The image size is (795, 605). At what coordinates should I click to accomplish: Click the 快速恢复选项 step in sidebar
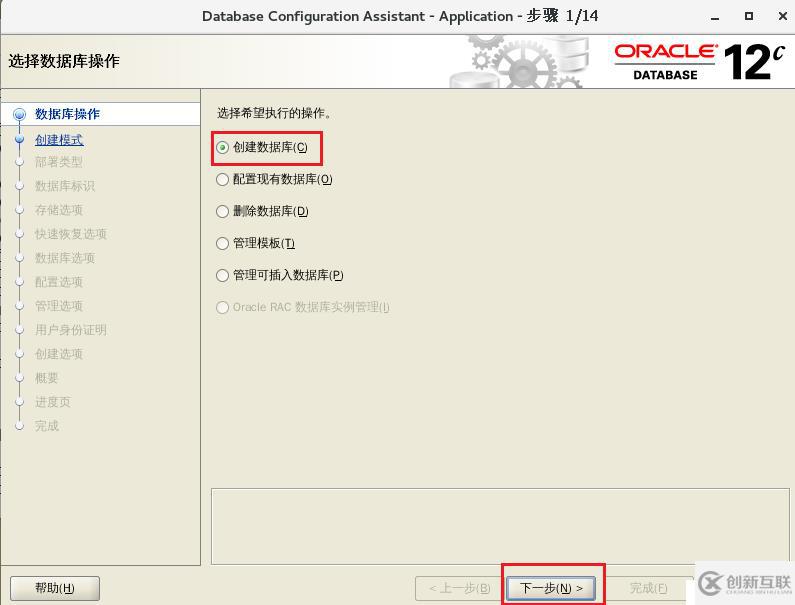(70, 234)
